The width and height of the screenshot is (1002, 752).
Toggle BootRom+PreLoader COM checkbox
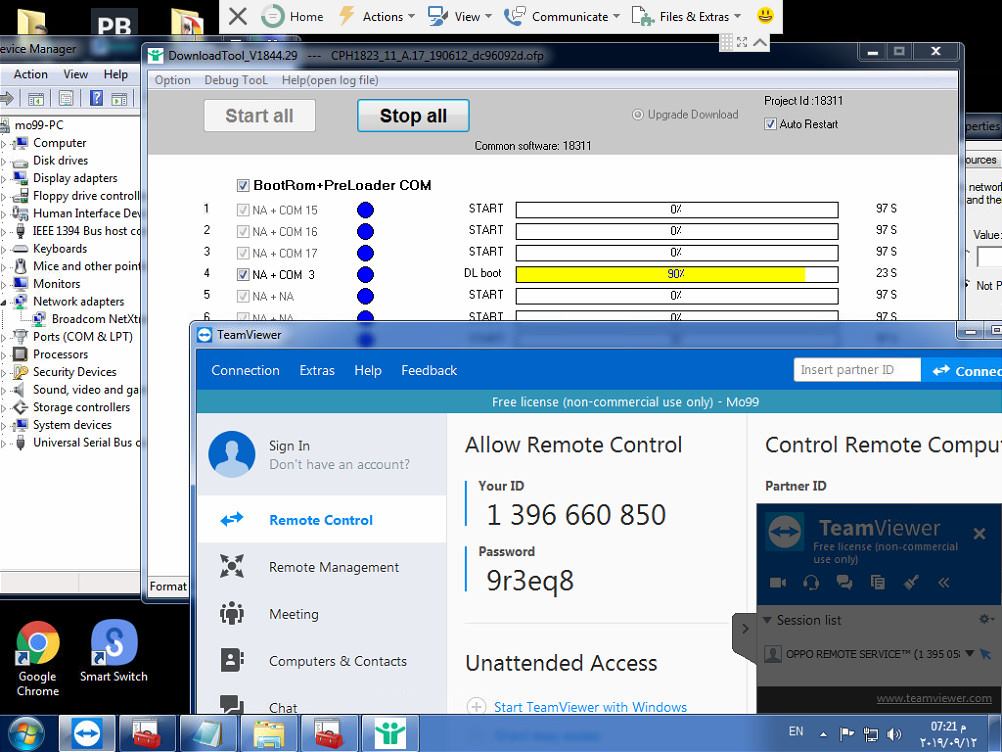[x=243, y=185]
